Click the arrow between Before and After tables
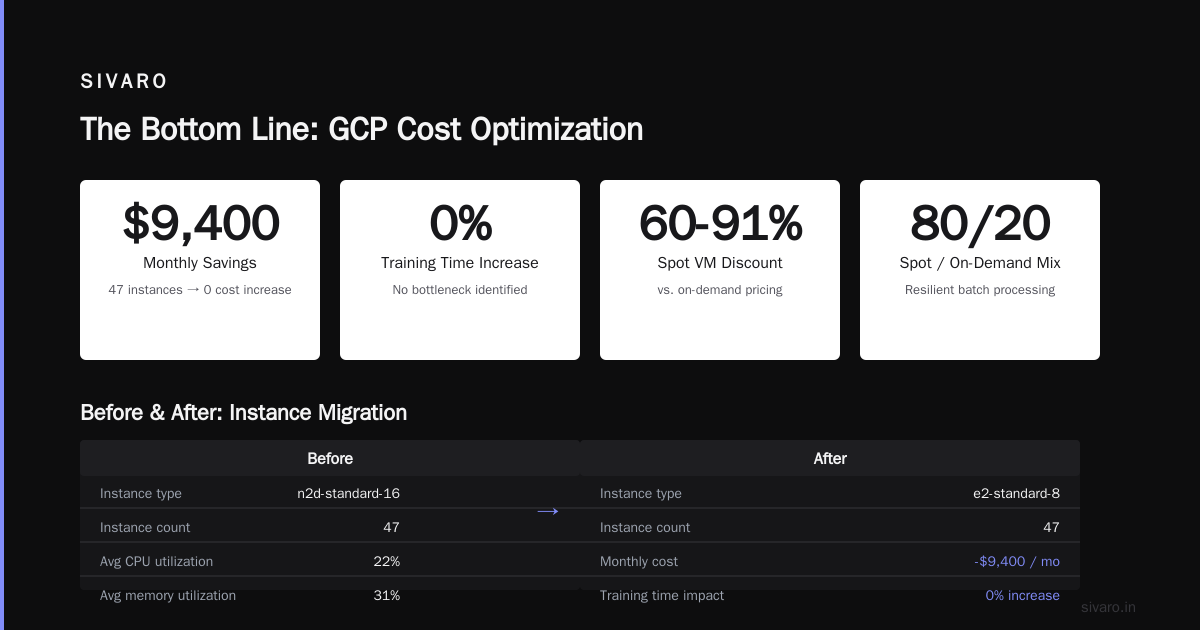This screenshot has width=1200, height=630. click(548, 511)
